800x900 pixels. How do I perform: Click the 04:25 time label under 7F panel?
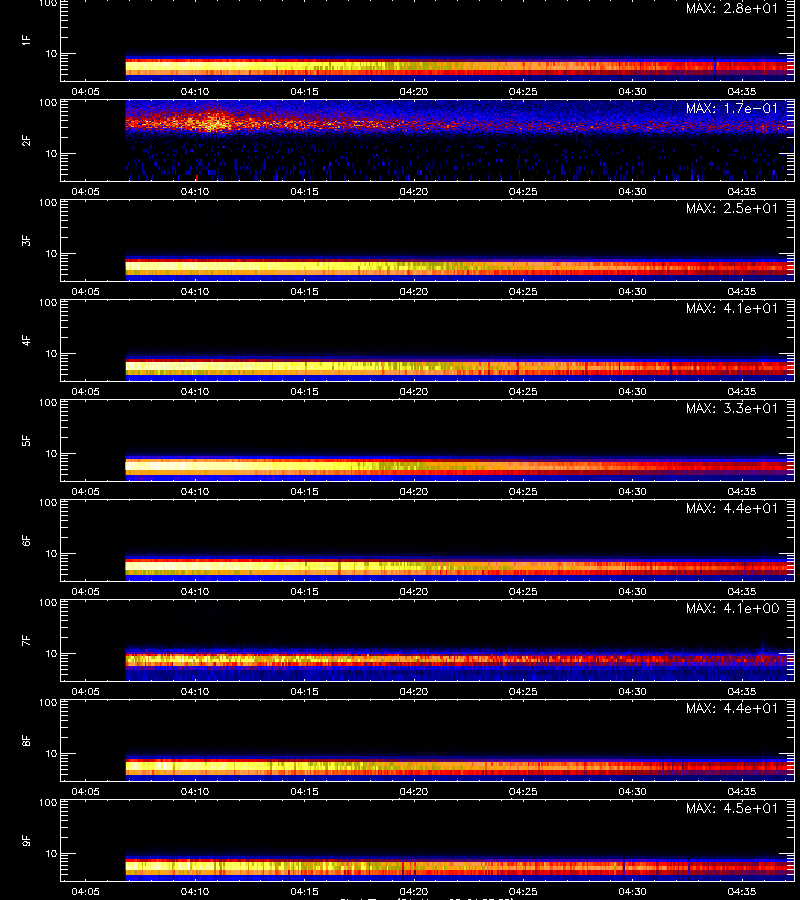pos(523,691)
